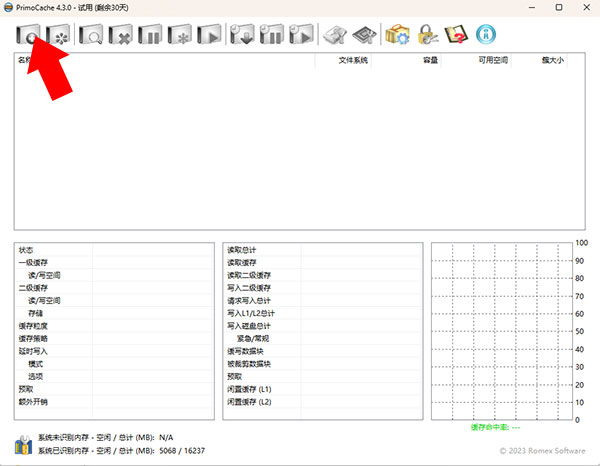The height and width of the screenshot is (466, 600).
Task: Click the pause icon right of the X icon
Action: [x=150, y=34]
